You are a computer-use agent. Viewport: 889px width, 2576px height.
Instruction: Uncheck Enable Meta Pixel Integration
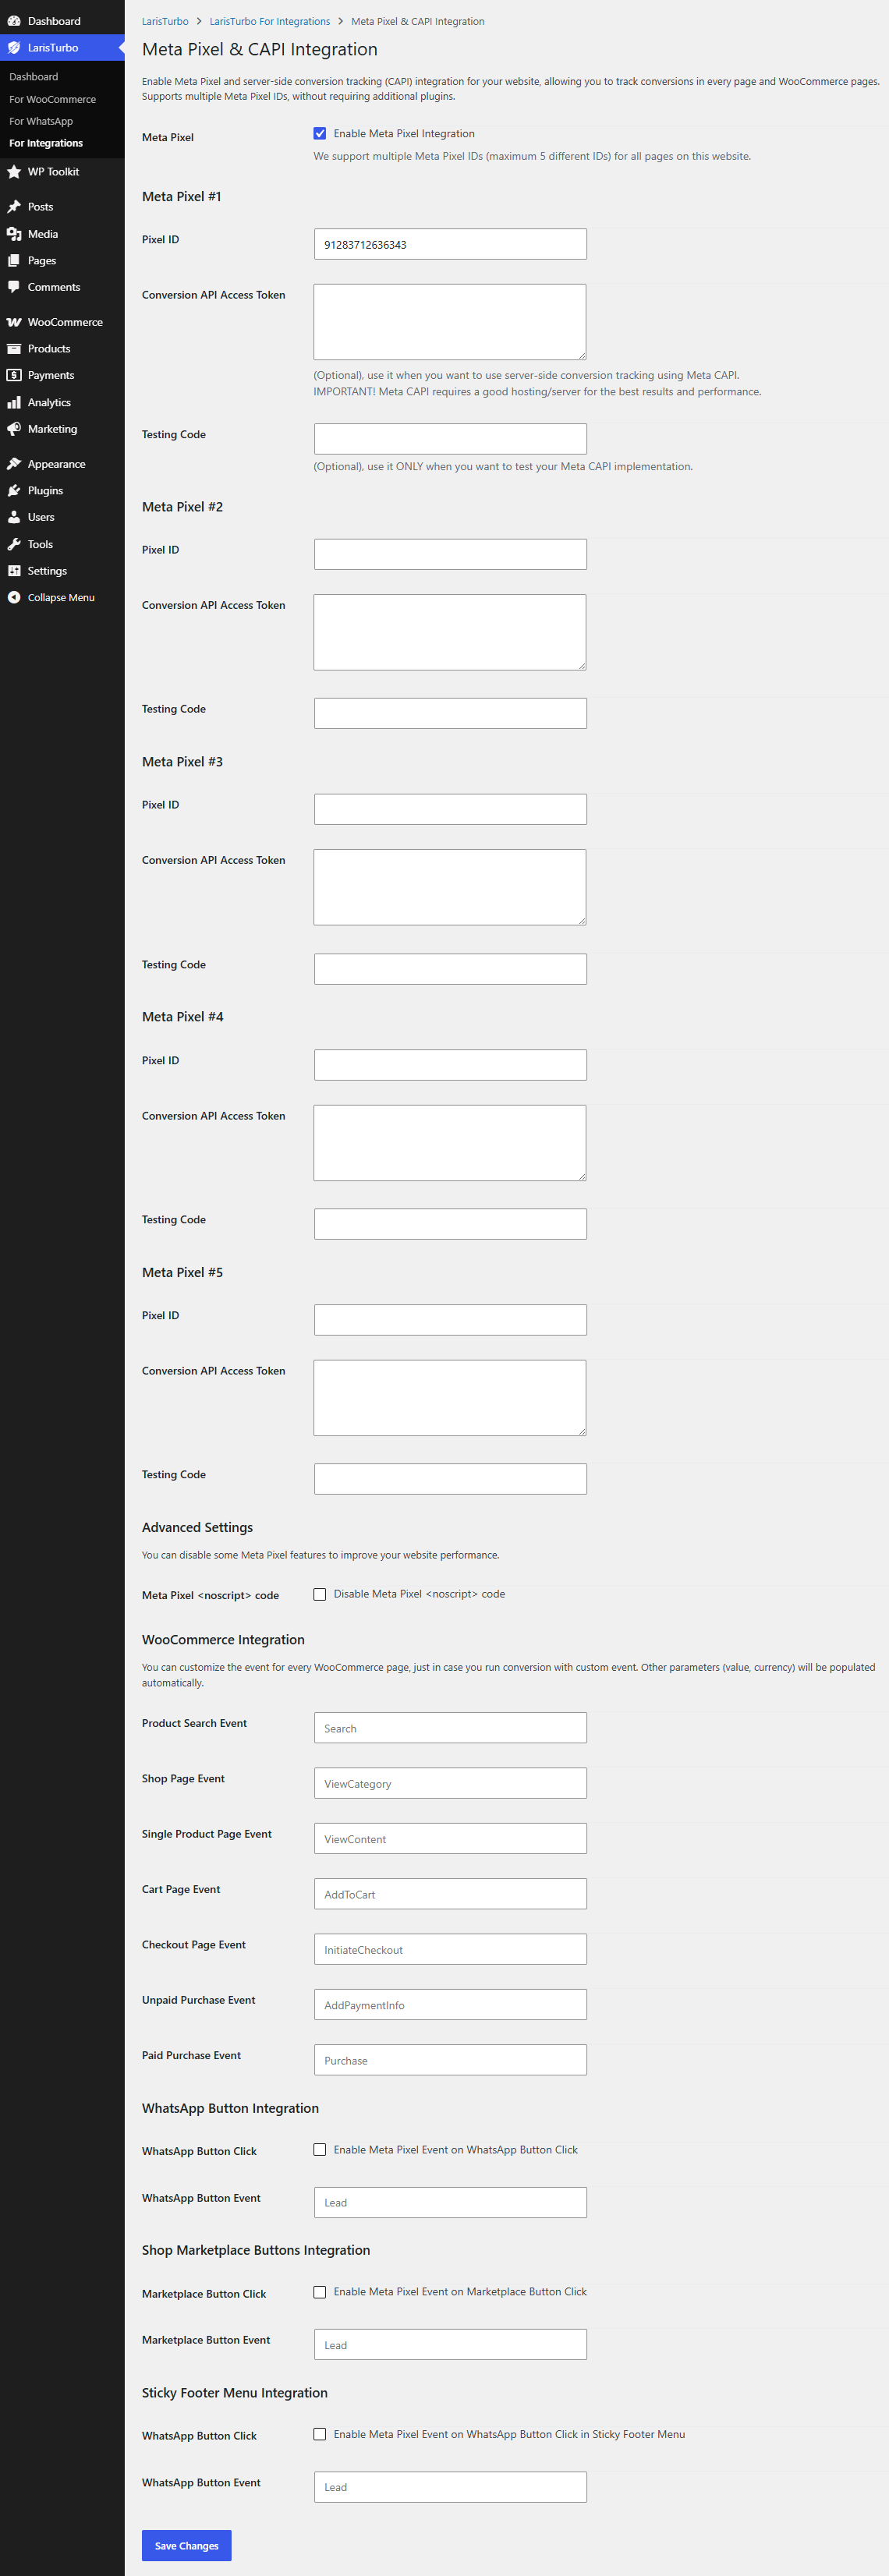tap(320, 133)
